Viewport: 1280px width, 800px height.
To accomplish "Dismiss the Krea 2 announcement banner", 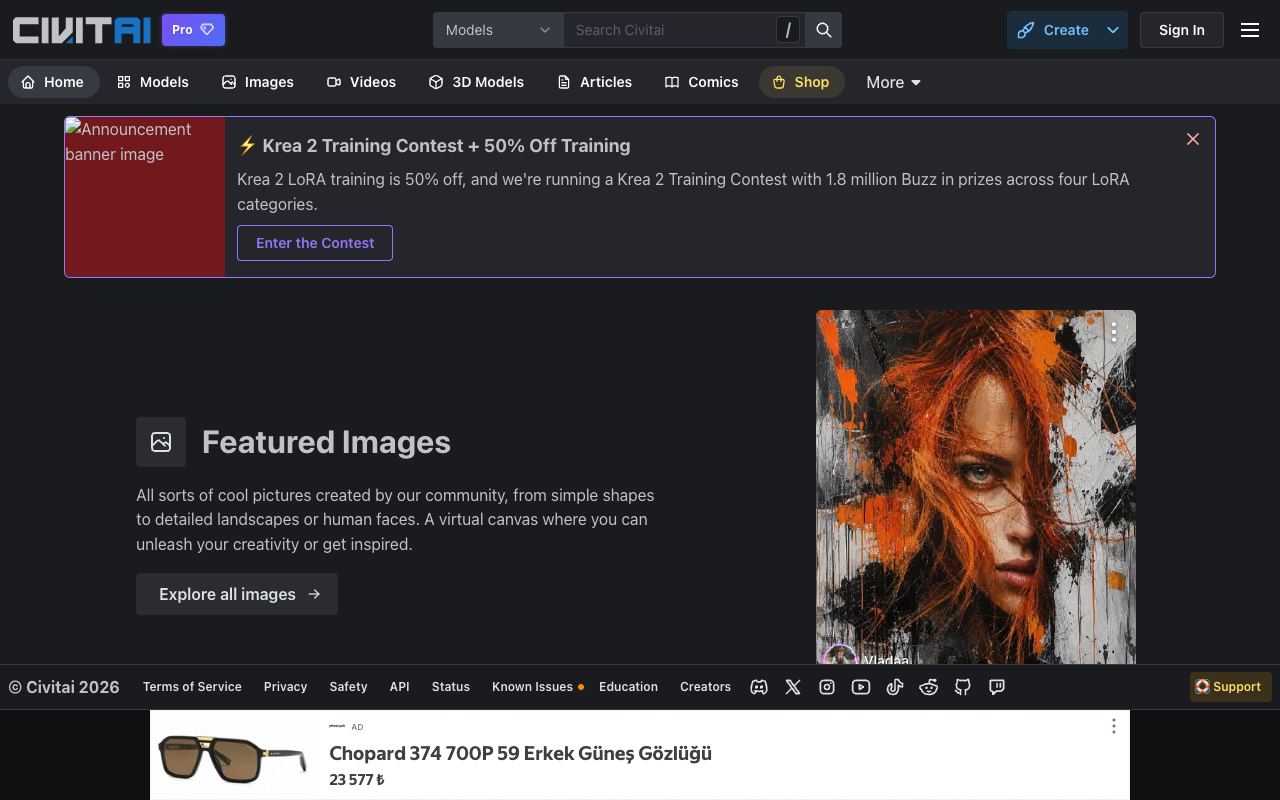I will tap(1193, 139).
